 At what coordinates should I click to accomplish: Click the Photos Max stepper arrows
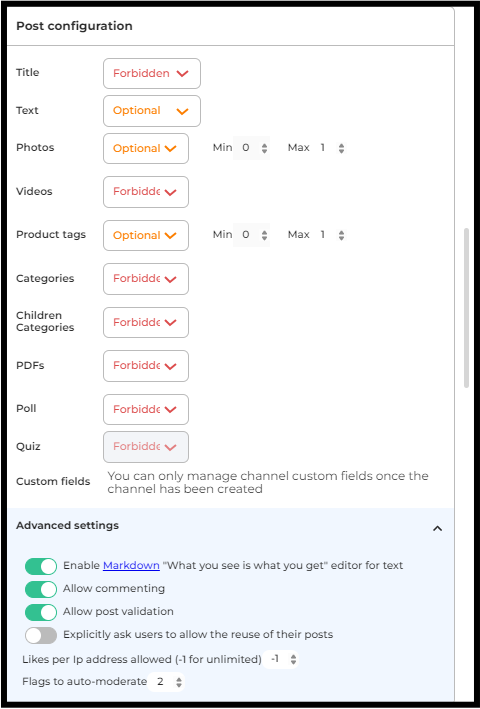[x=341, y=148]
